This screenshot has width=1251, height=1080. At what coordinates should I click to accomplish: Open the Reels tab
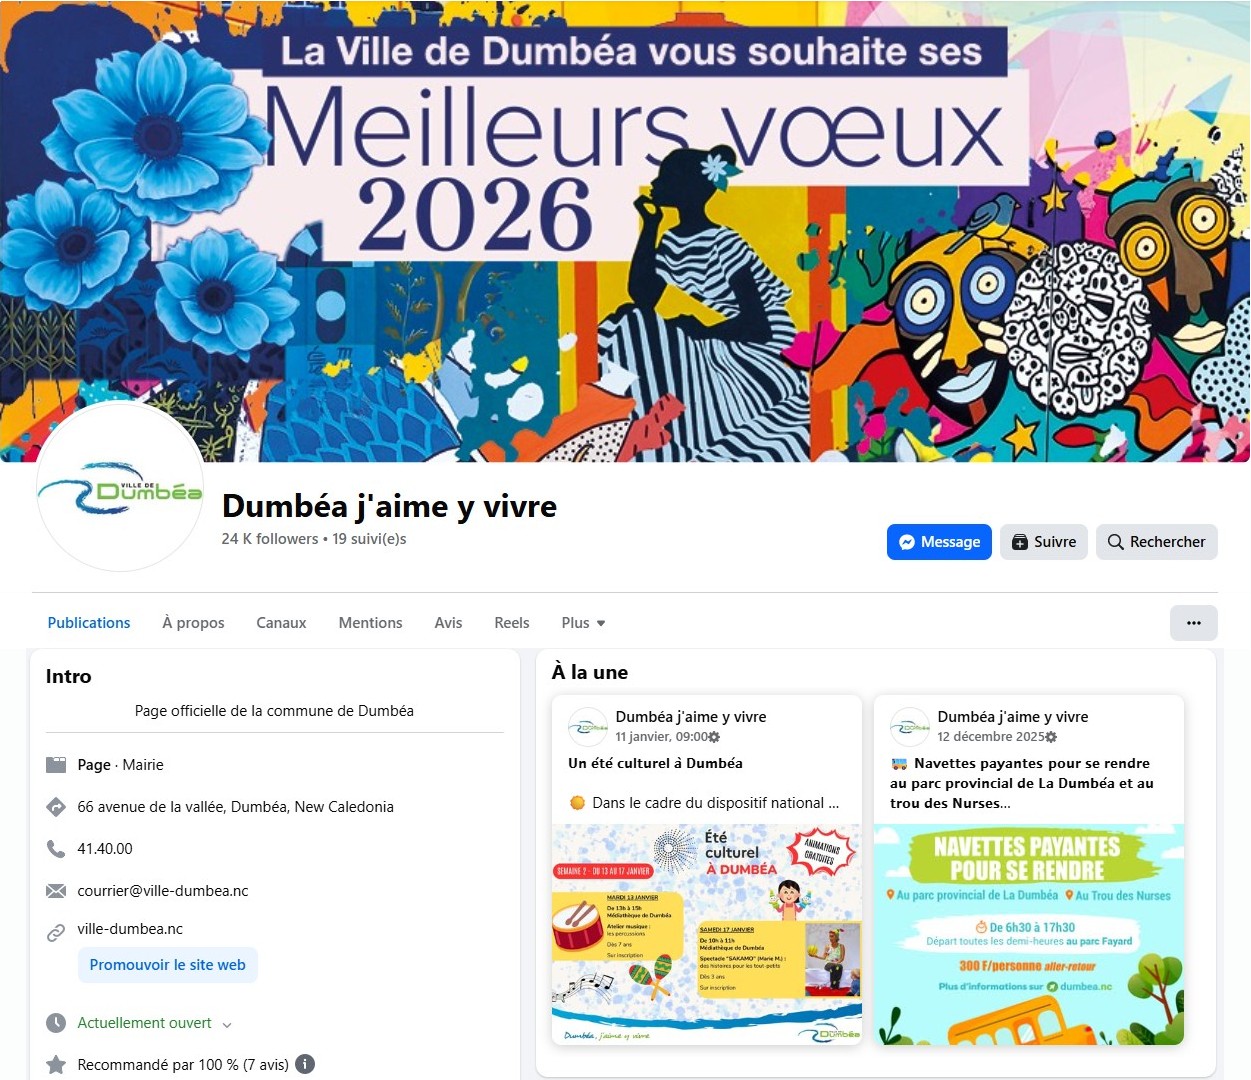pyautogui.click(x=512, y=622)
